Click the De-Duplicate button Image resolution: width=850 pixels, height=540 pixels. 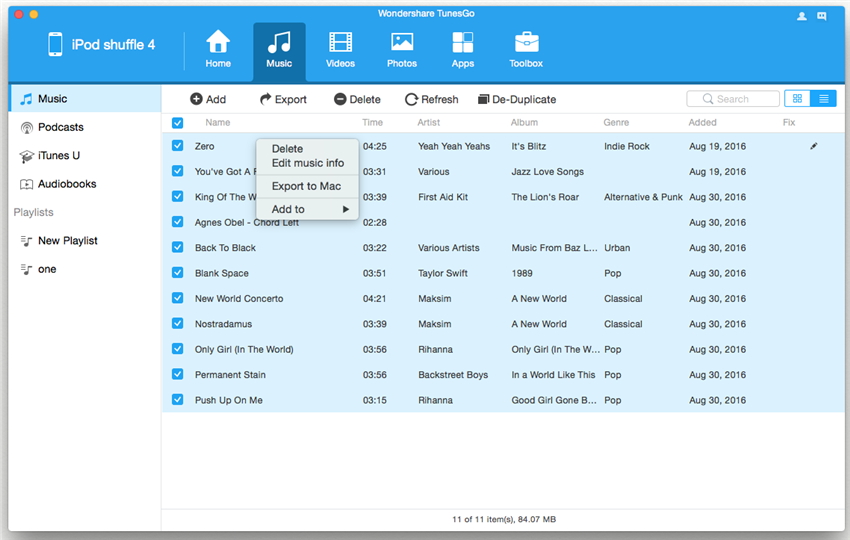coord(517,99)
